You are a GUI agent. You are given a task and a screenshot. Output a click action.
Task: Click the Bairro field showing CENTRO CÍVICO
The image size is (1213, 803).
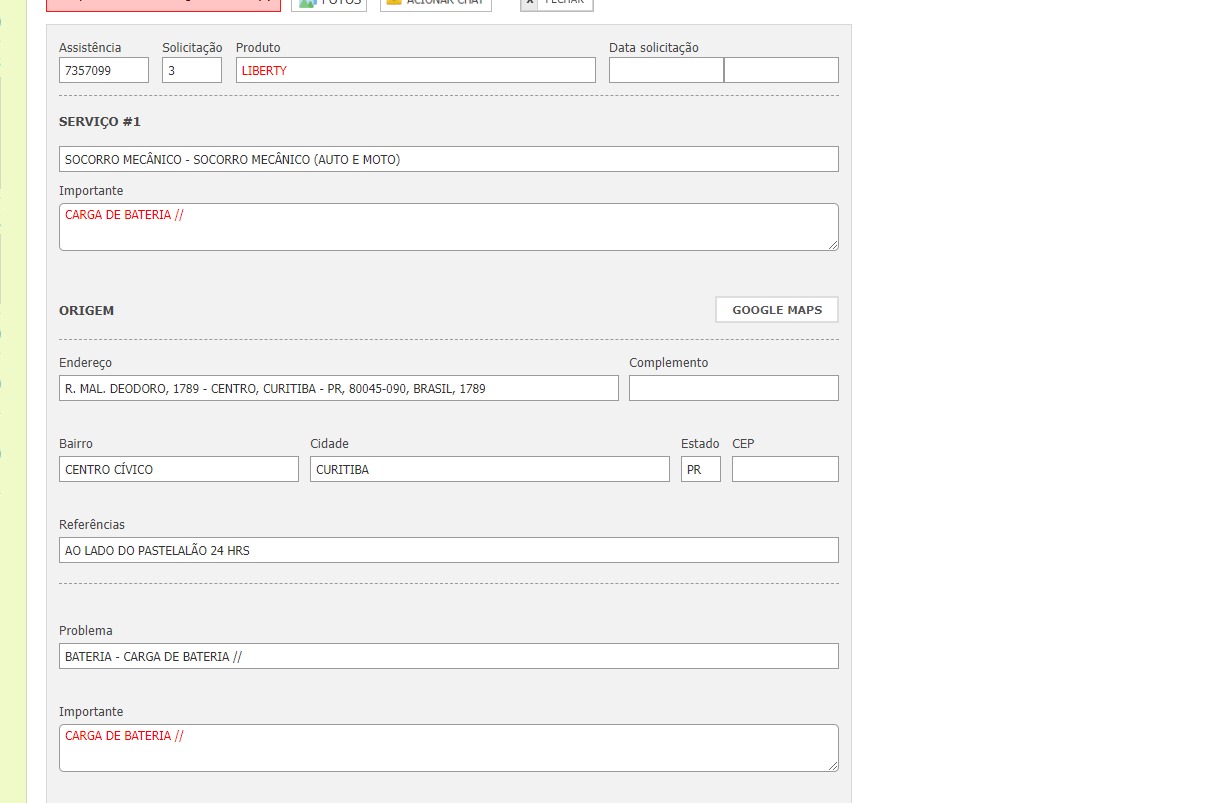179,469
